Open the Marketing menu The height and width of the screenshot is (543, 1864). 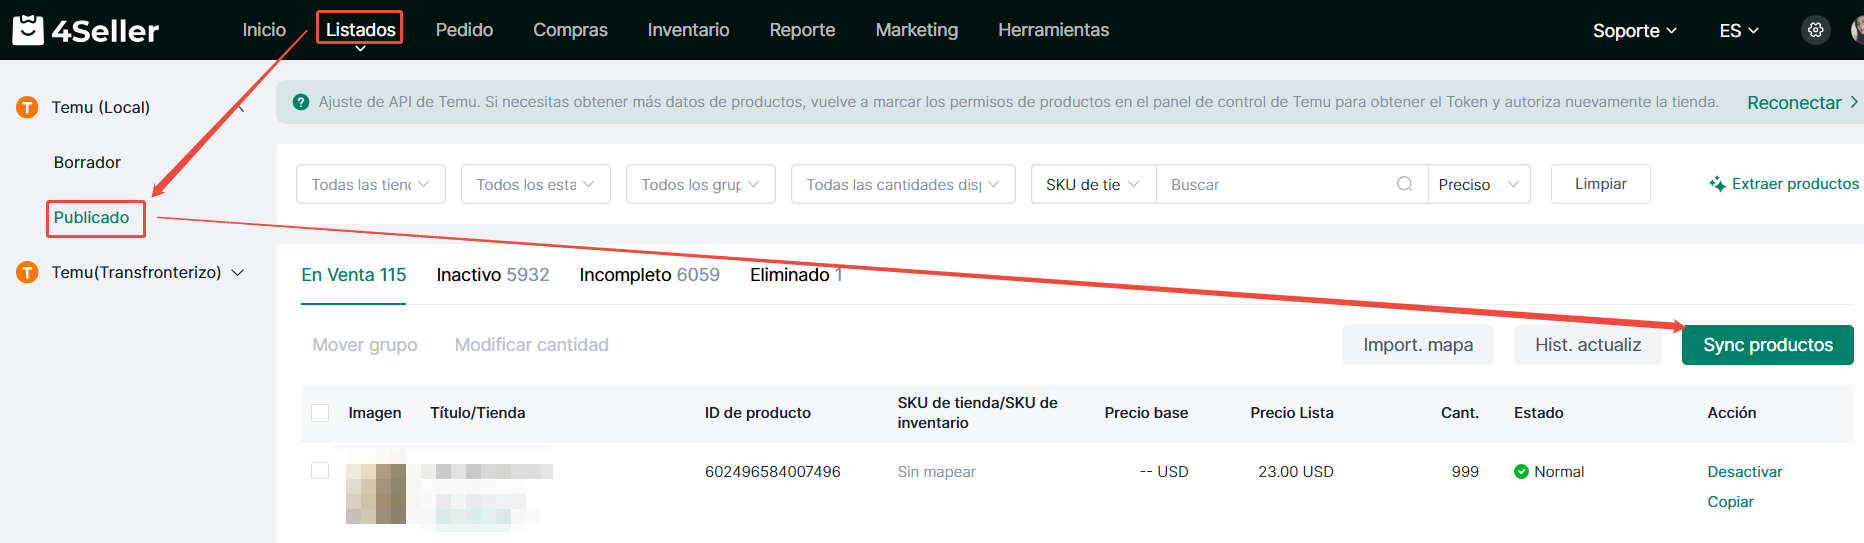pyautogui.click(x=916, y=30)
